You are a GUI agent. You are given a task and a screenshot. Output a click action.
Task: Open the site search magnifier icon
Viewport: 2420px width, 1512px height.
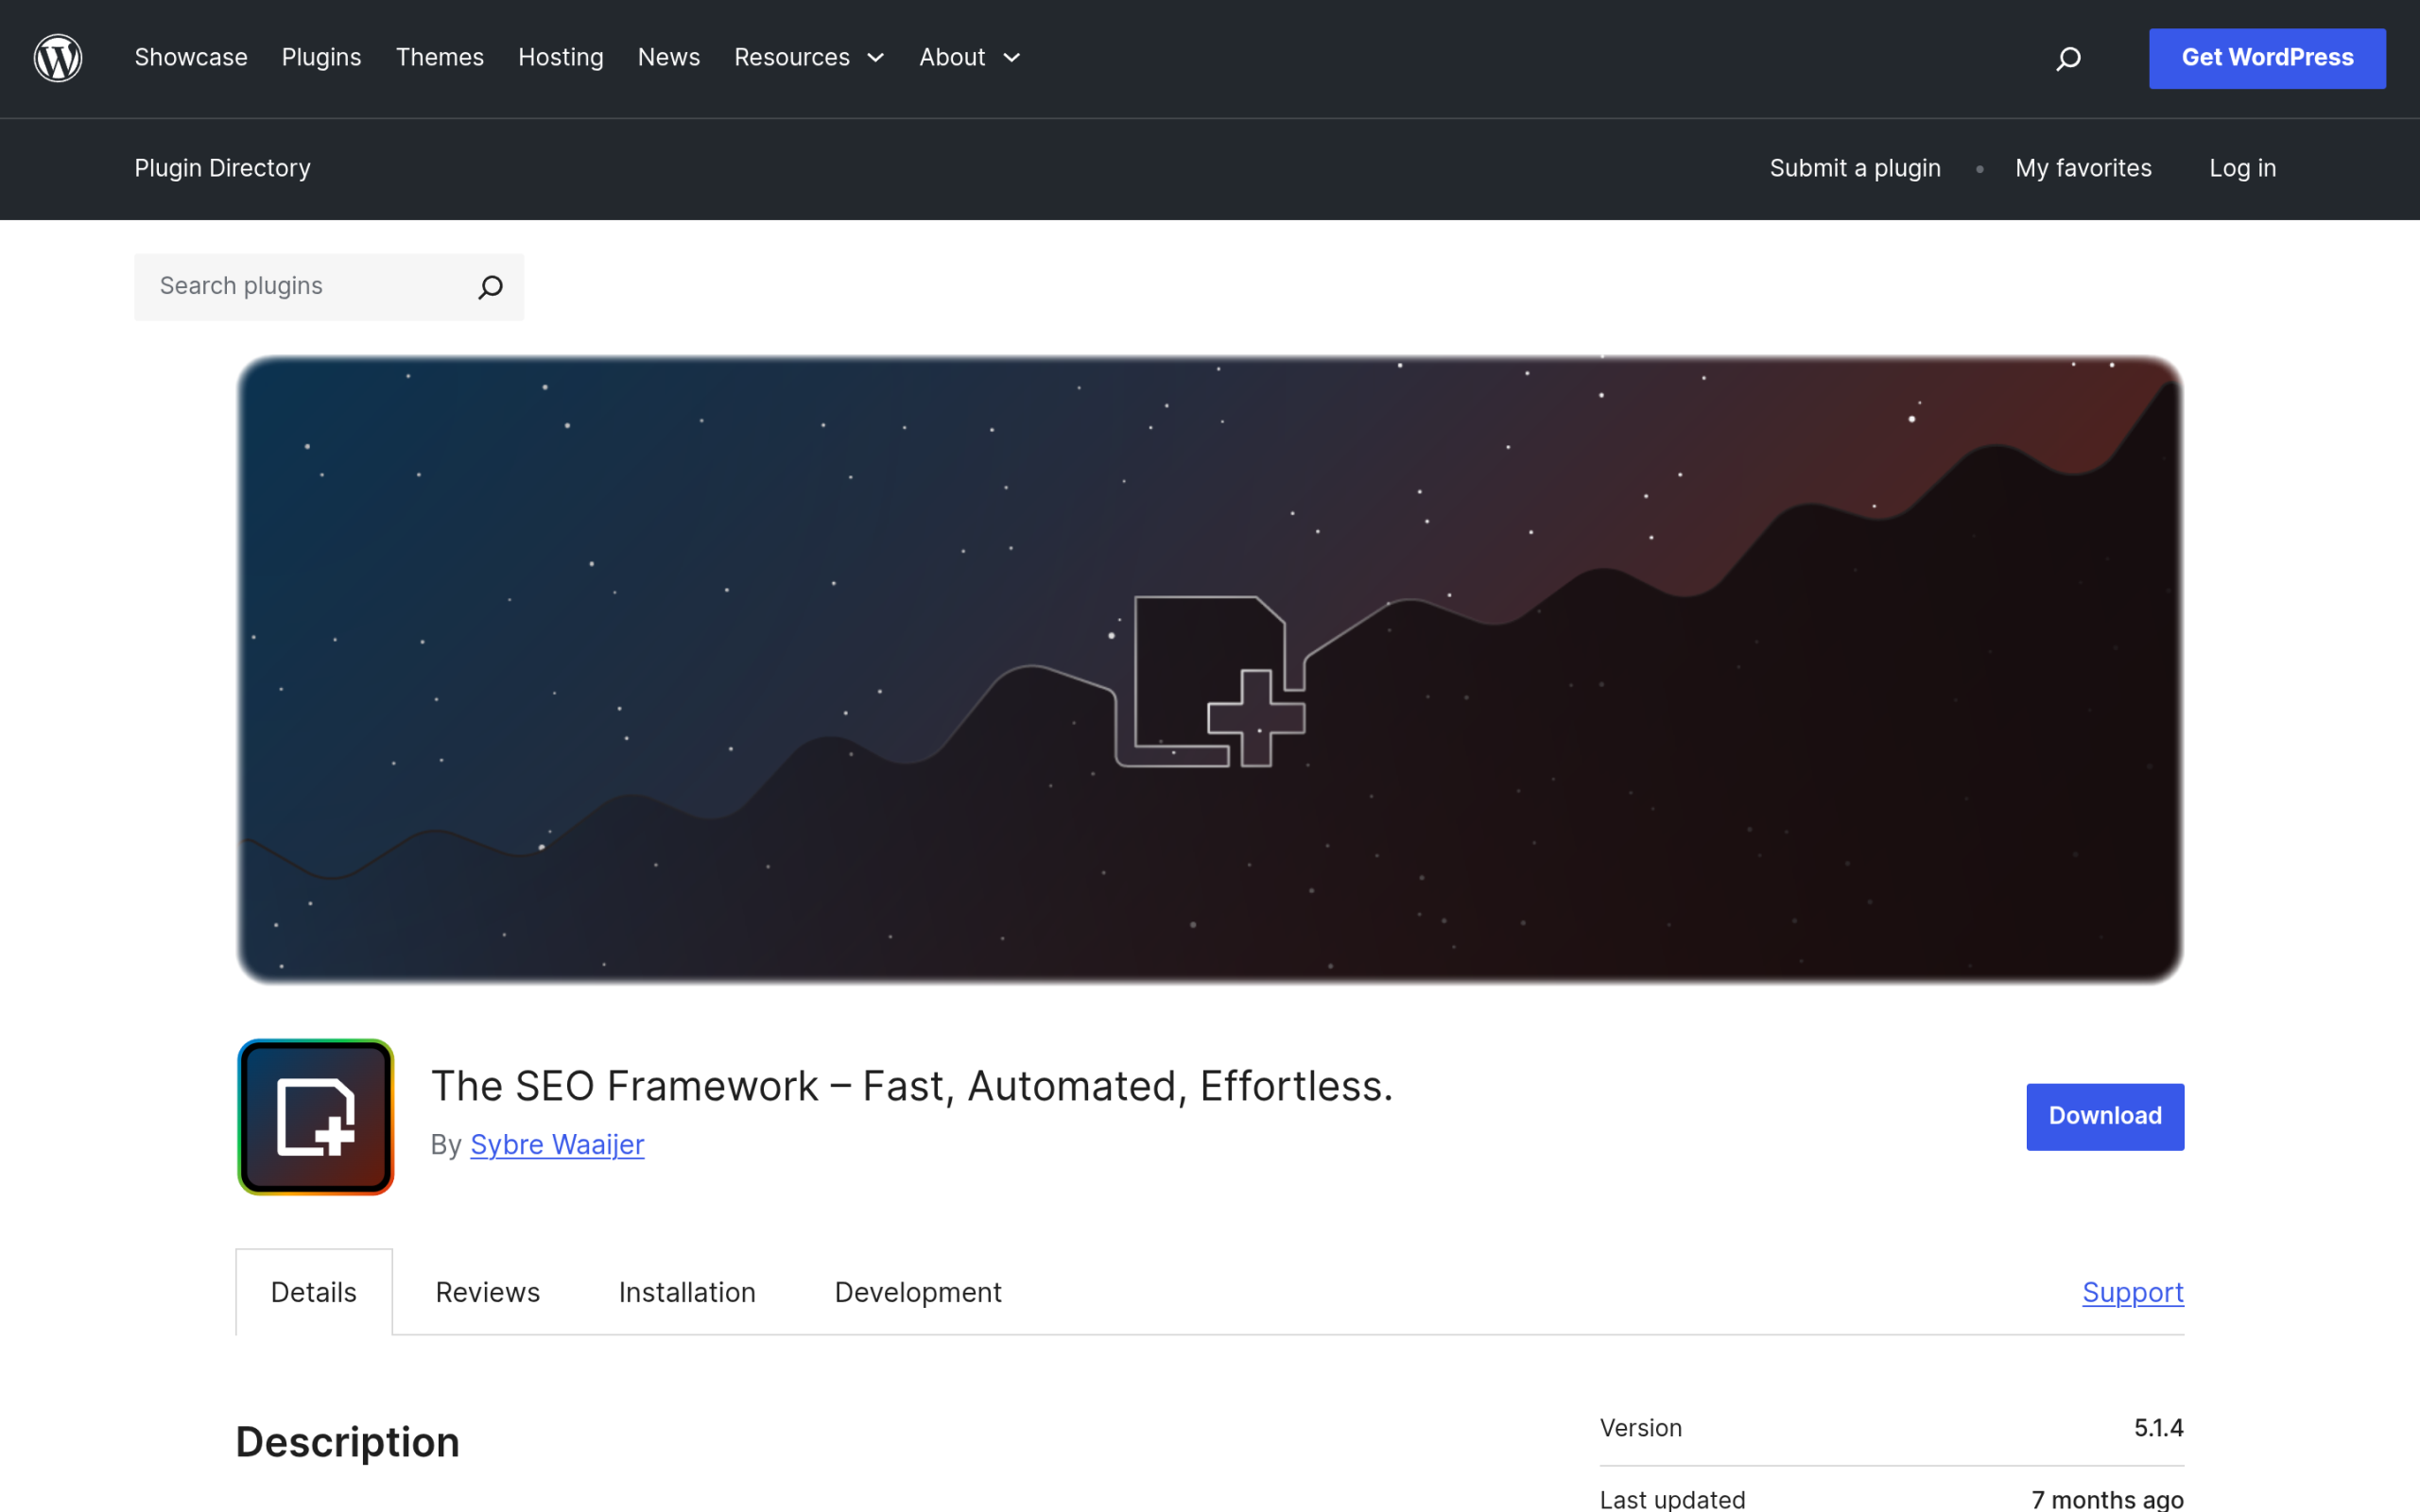[2068, 59]
